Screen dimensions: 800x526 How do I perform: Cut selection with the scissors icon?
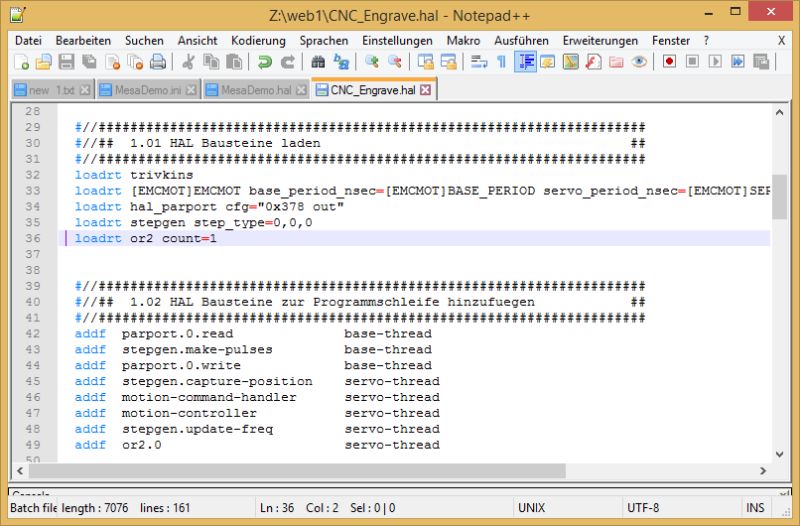188,62
